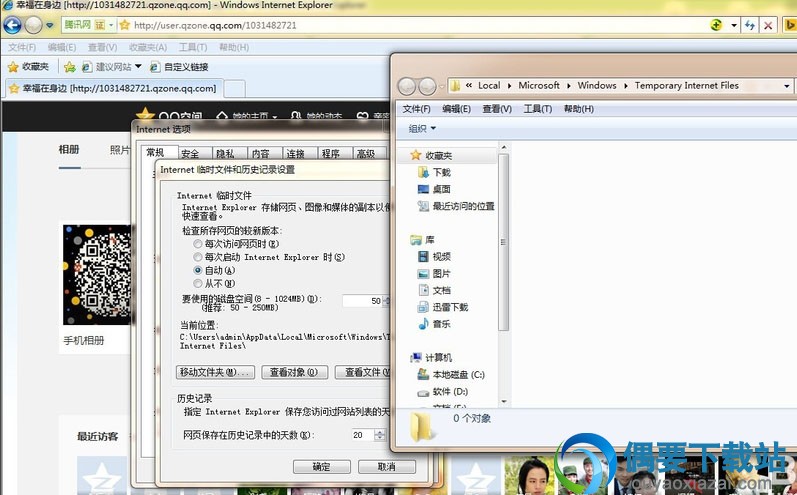Image resolution: width=797 pixels, height=495 pixels.
Task: Open IE 工具(T) menu
Action: pyautogui.click(x=193, y=47)
